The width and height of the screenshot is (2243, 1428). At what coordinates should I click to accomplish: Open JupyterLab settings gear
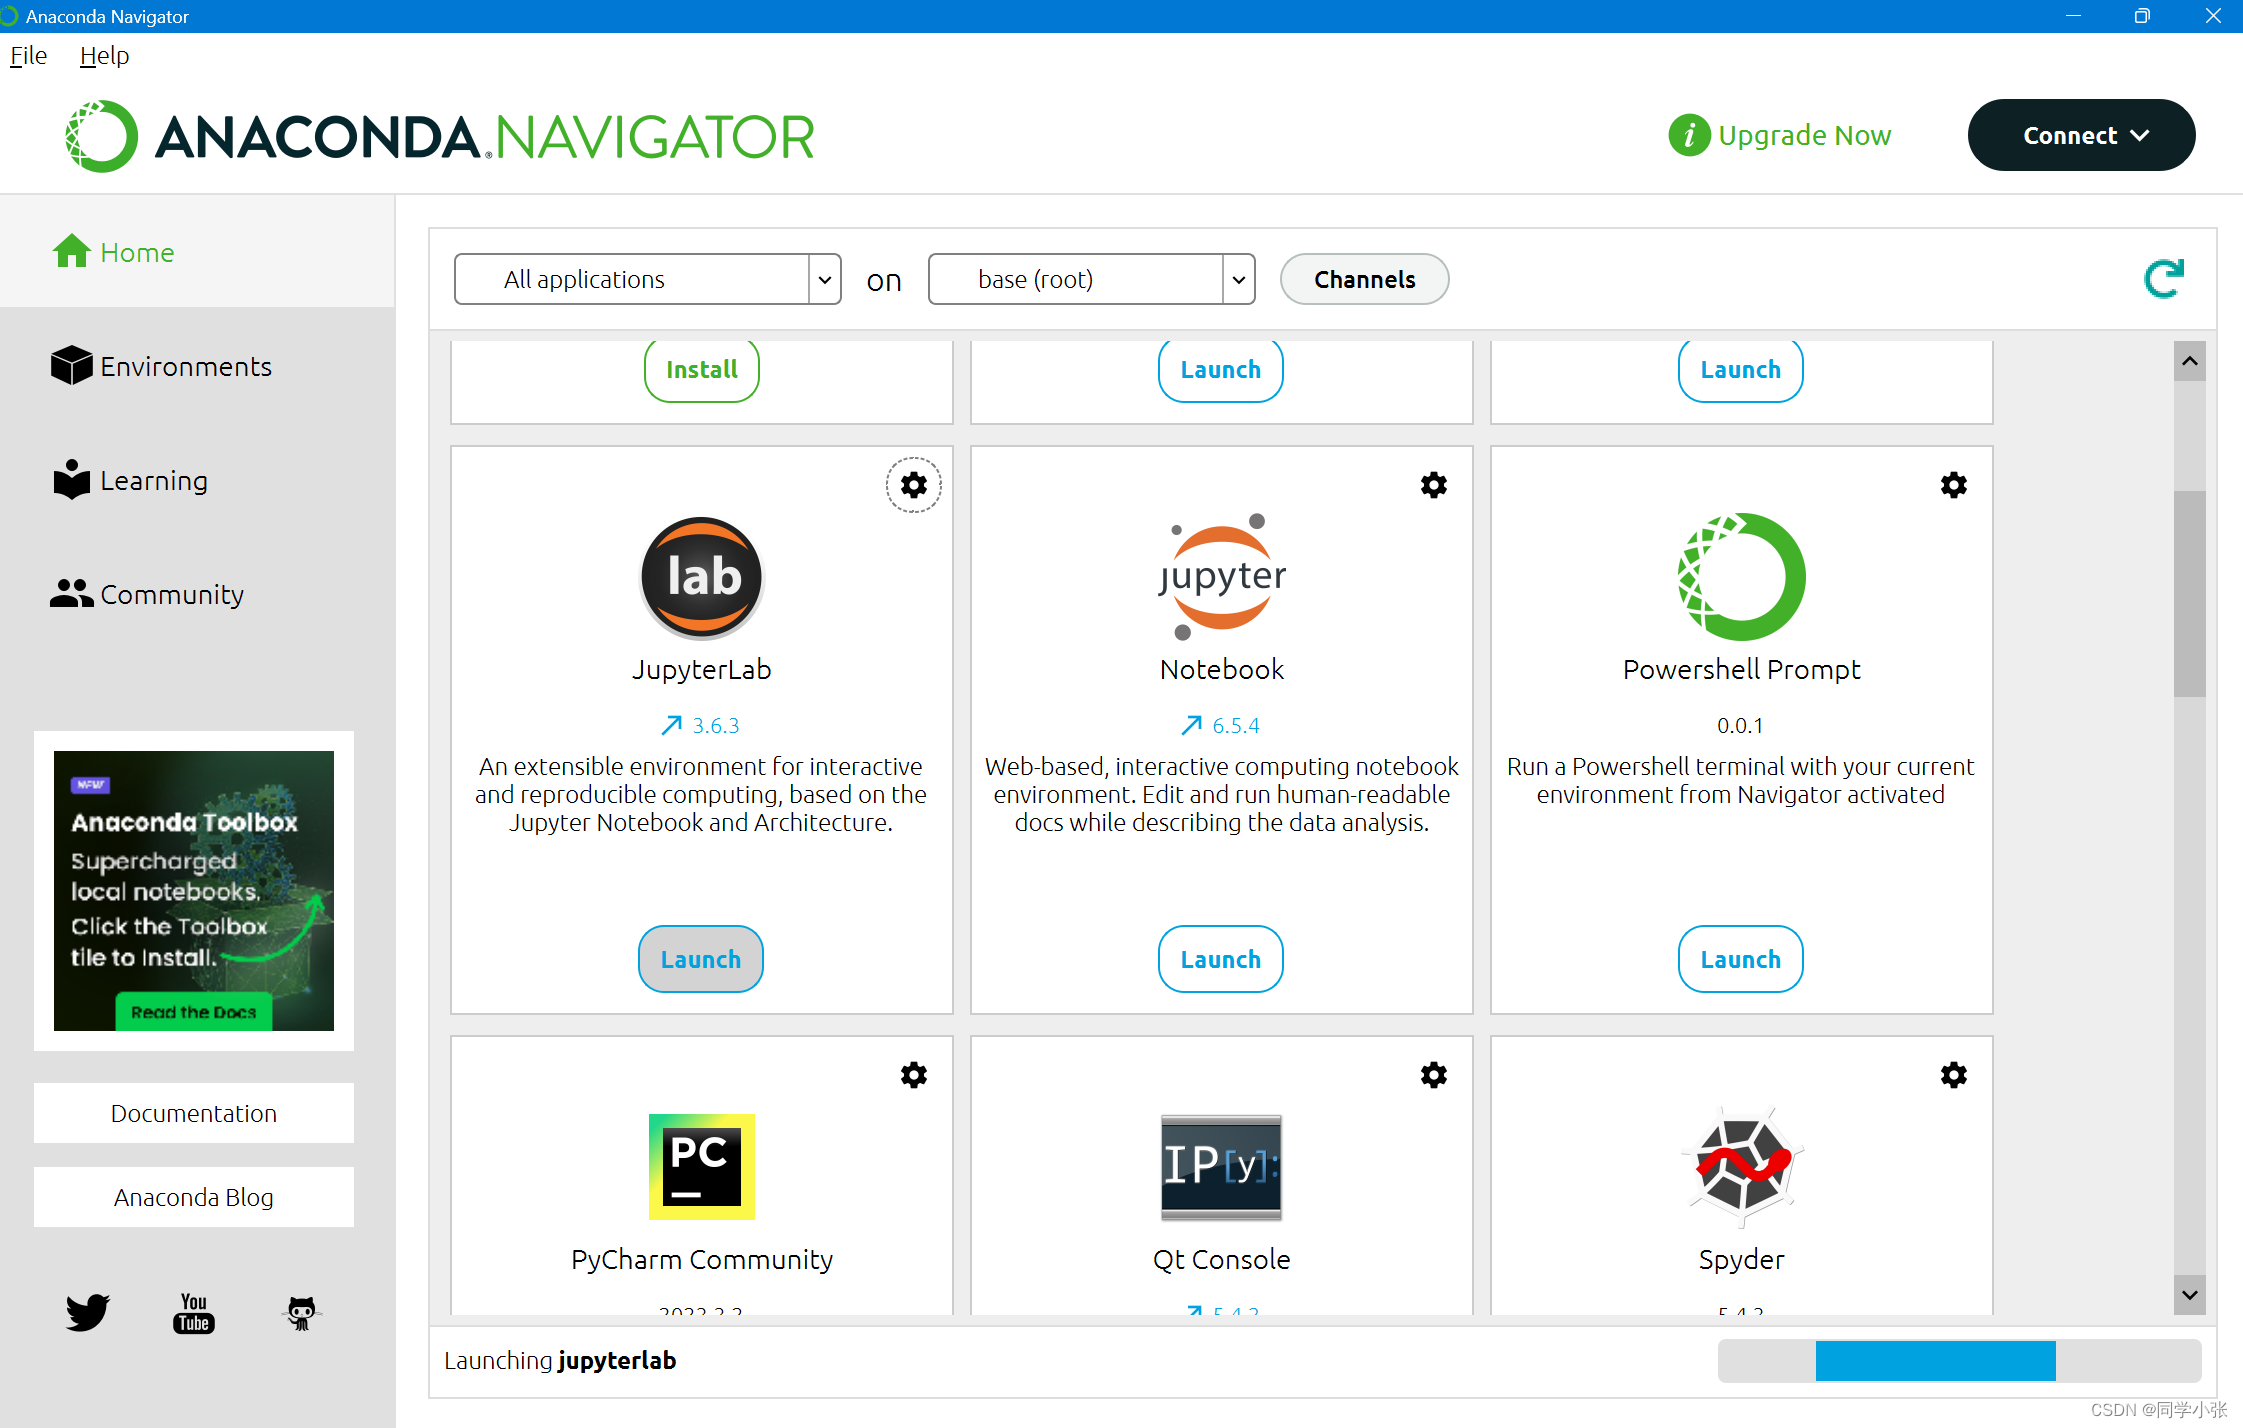pos(914,485)
